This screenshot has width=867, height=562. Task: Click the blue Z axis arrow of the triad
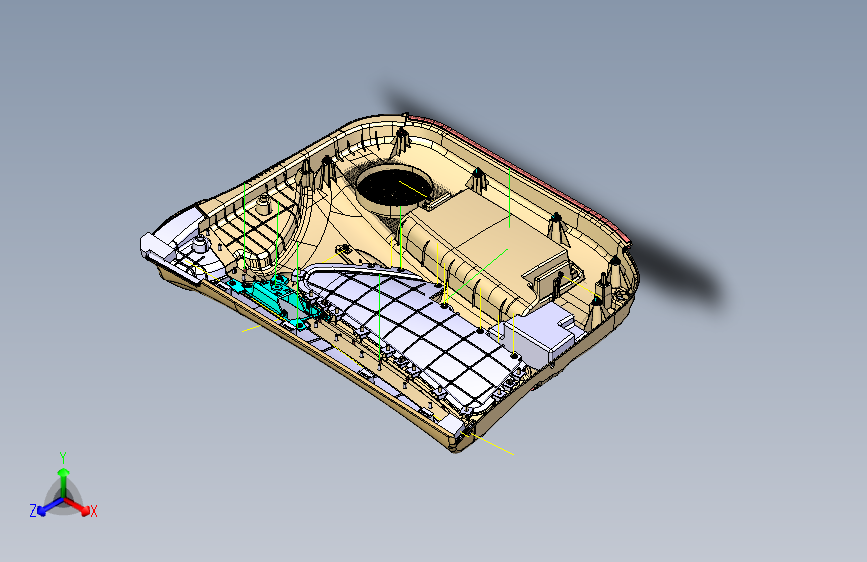(x=49, y=507)
